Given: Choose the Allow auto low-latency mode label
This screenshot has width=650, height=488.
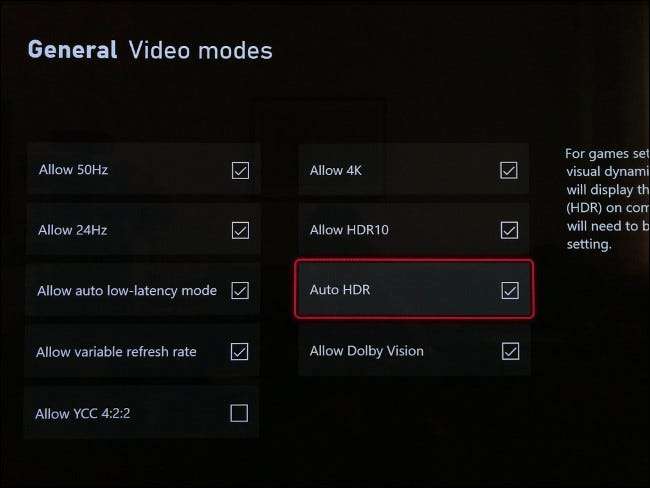Looking at the screenshot, I should (127, 291).
